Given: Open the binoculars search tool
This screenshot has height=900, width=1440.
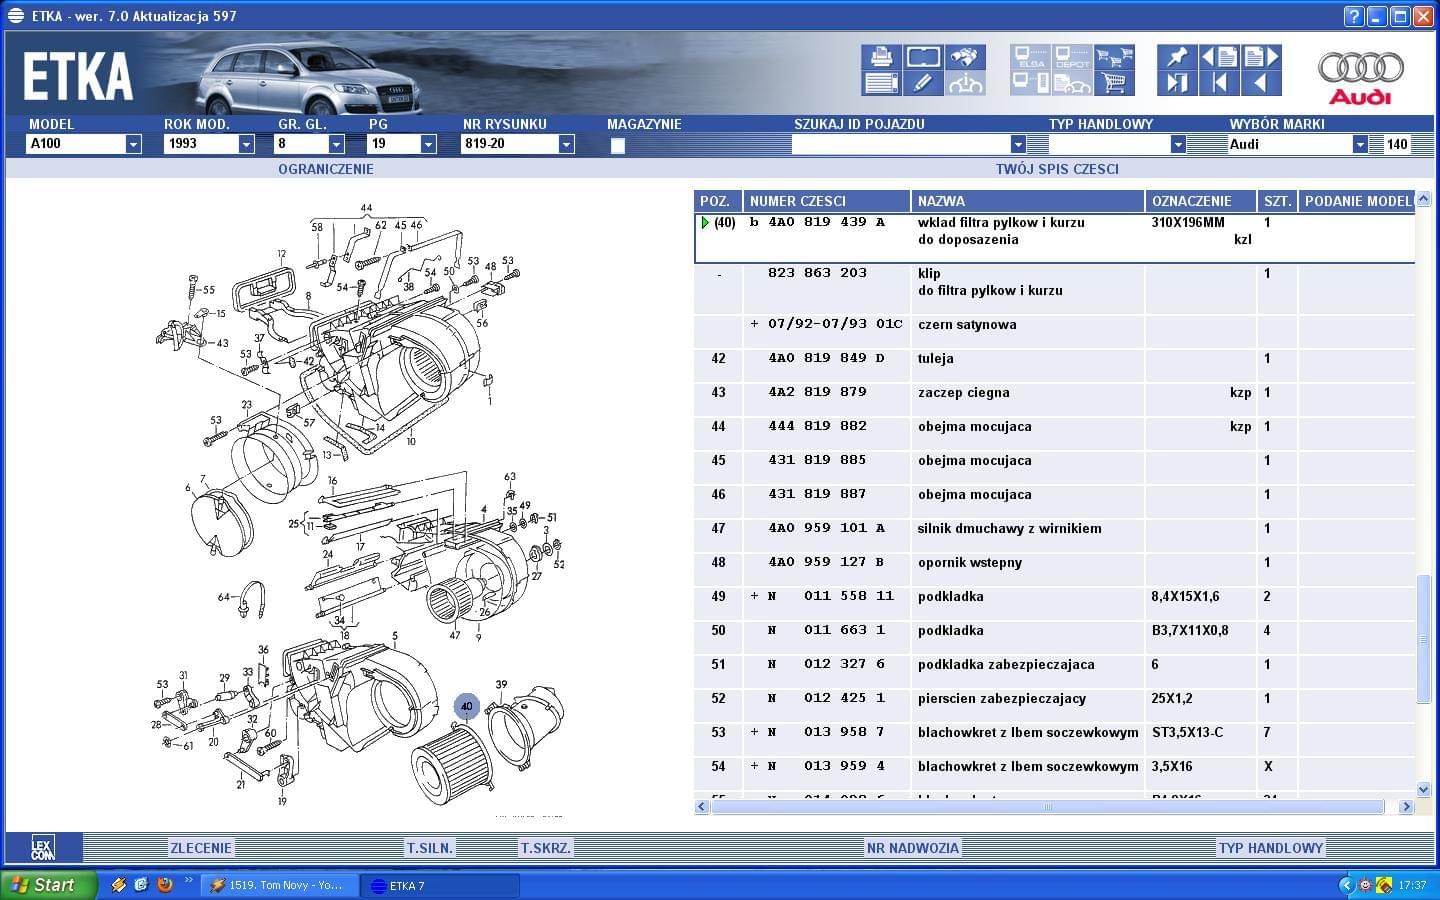Looking at the screenshot, I should click(965, 57).
